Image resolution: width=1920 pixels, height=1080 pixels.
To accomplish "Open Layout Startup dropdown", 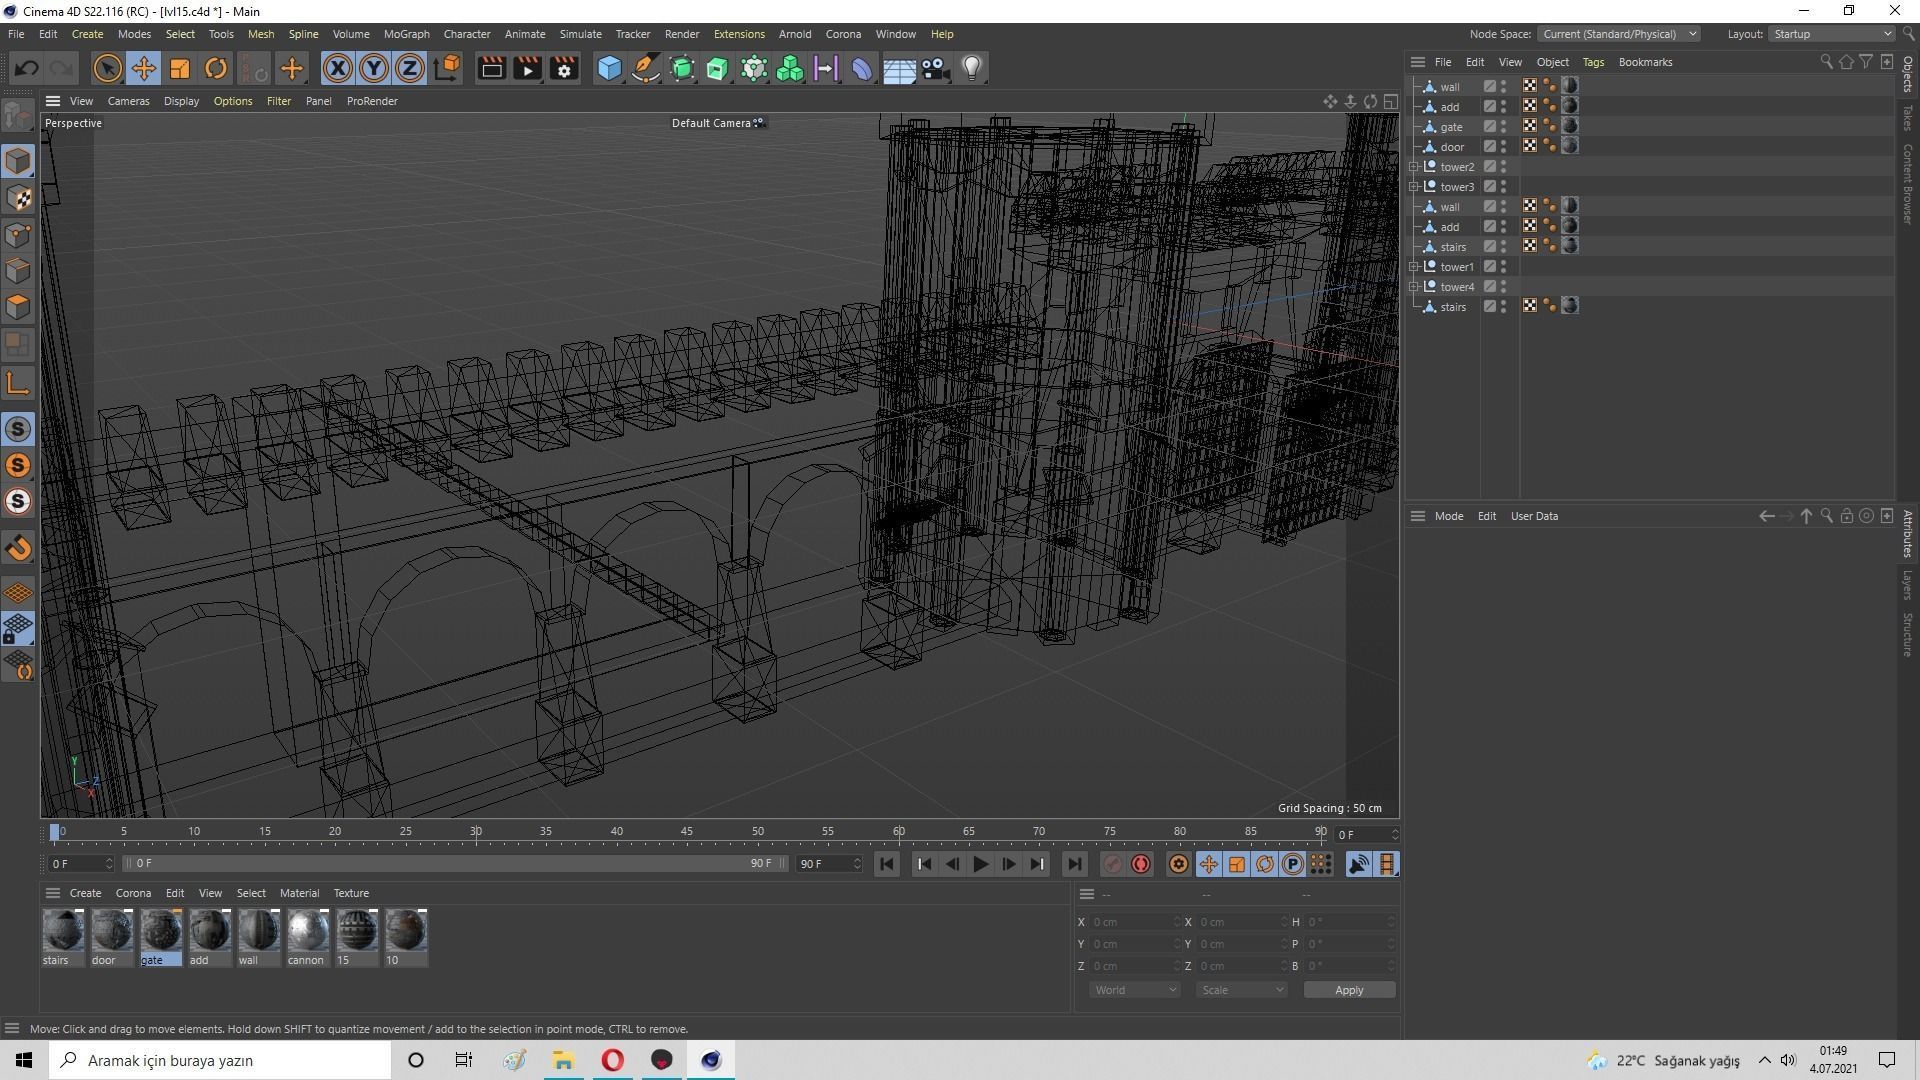I will [1832, 34].
